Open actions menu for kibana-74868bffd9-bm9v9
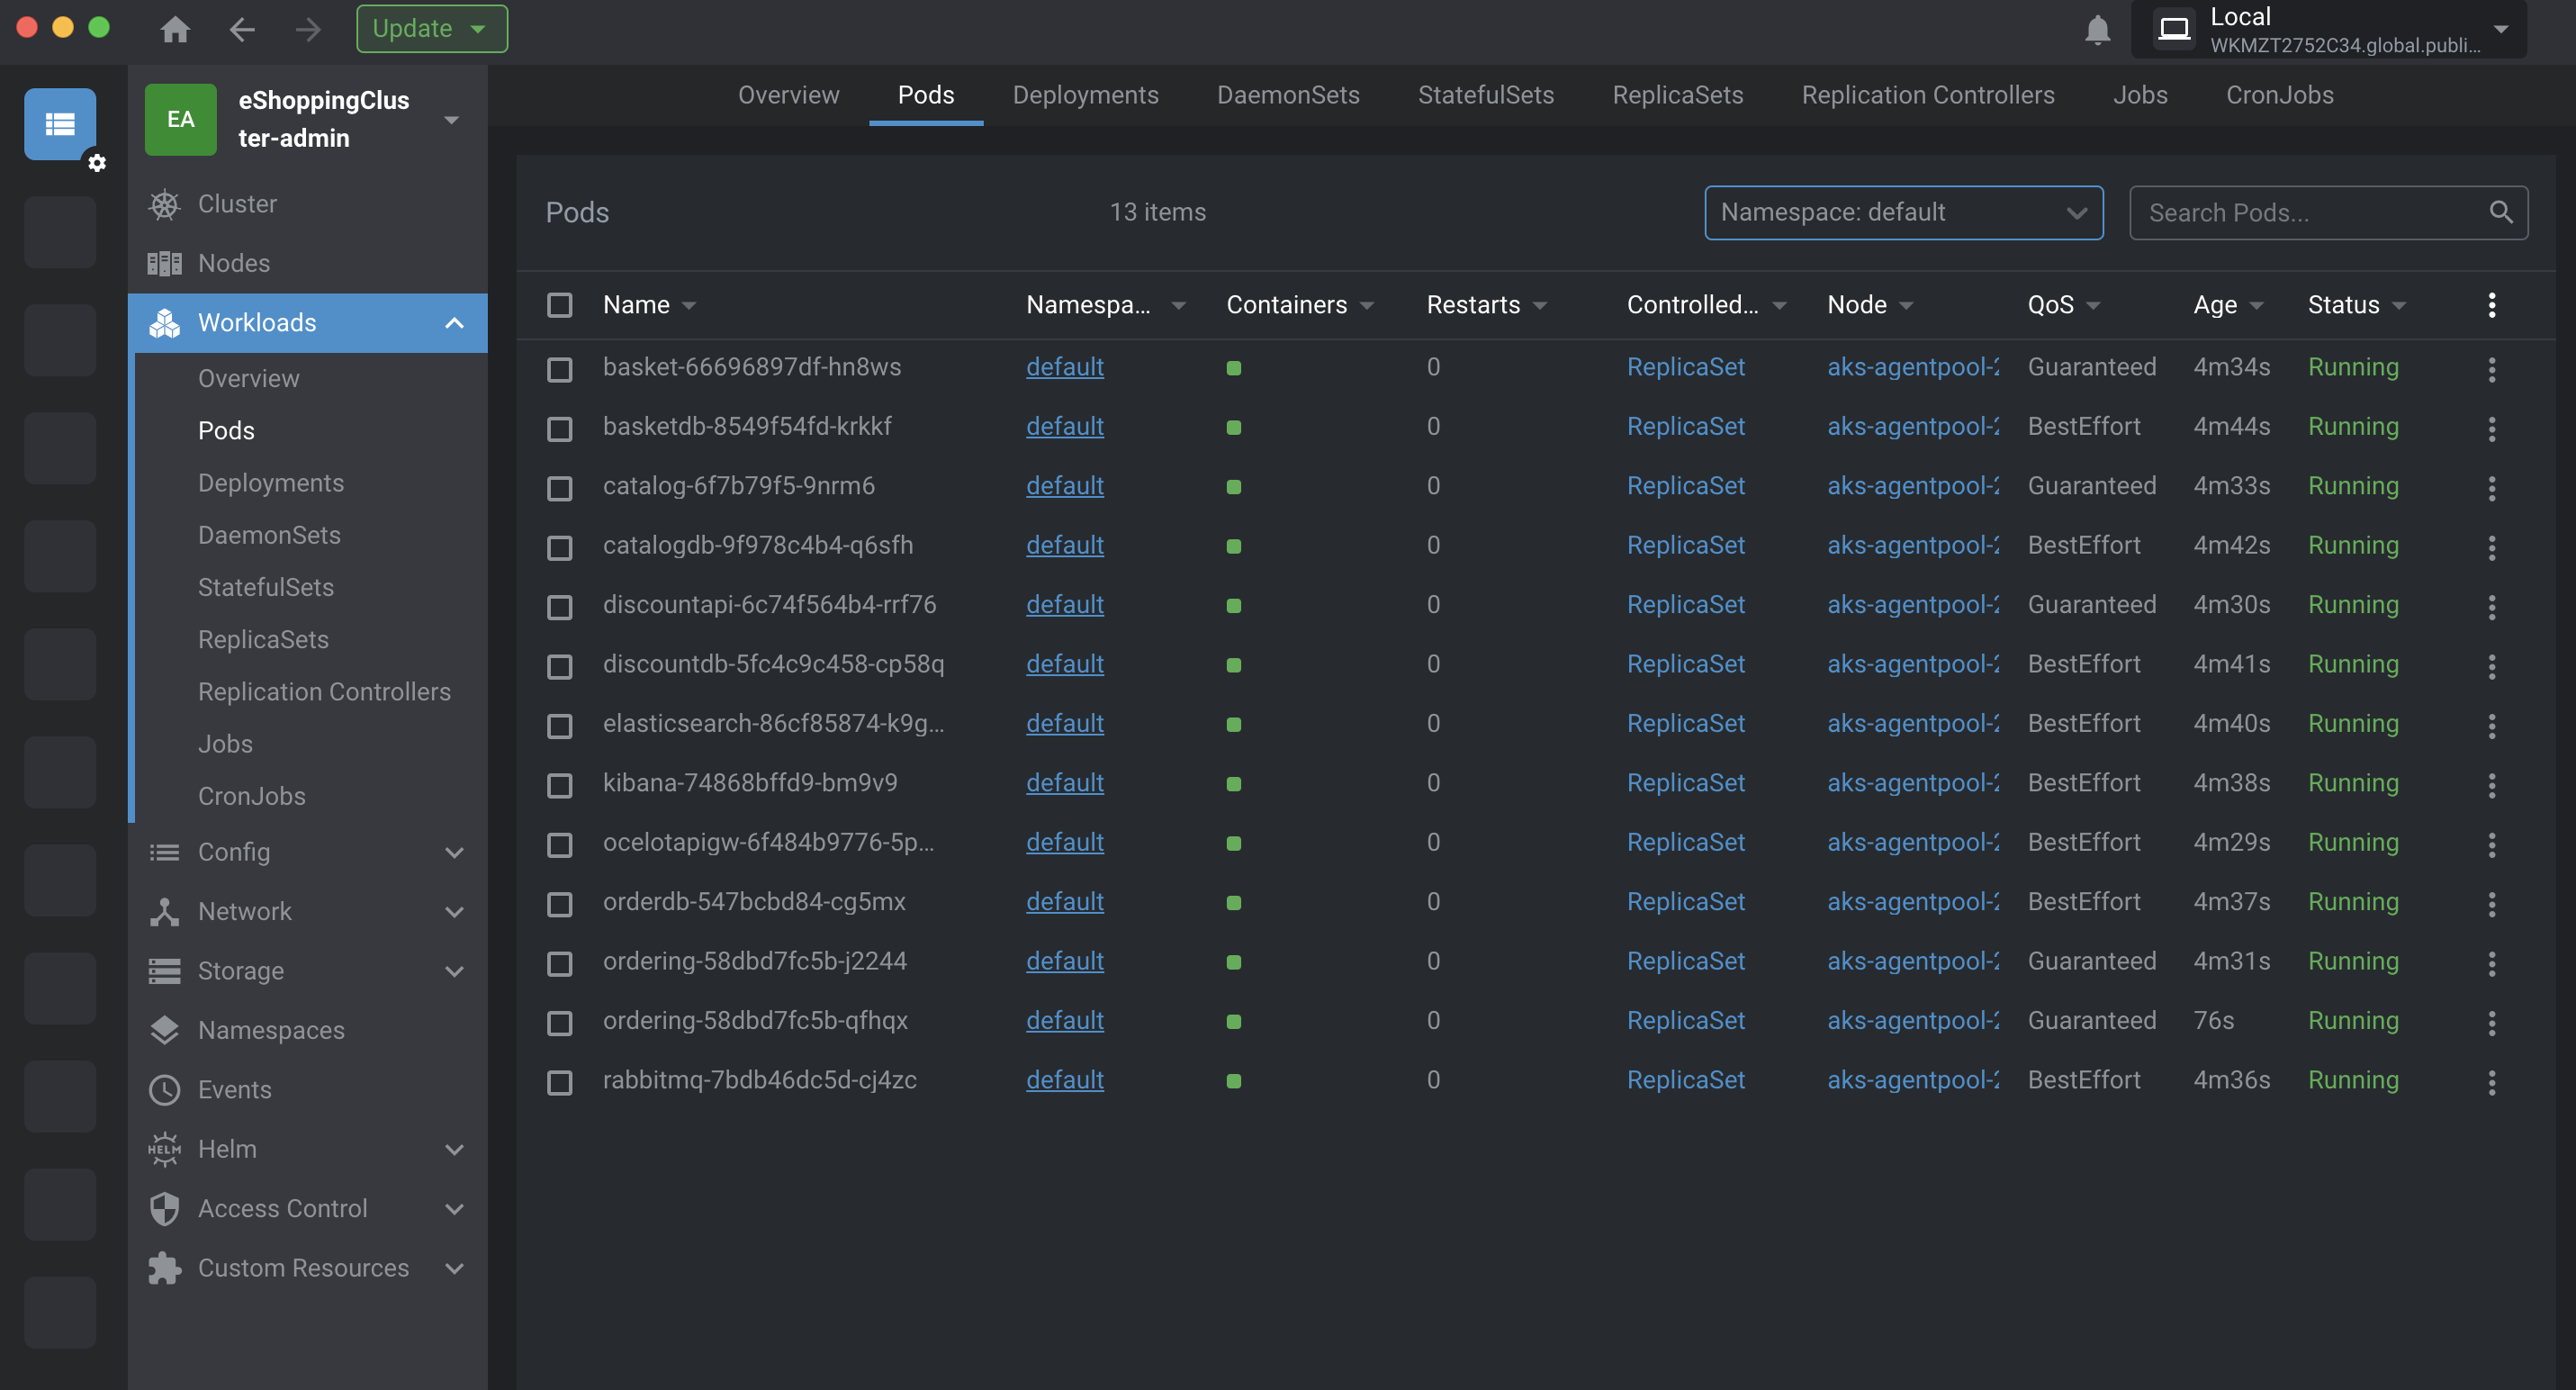Viewport: 2576px width, 1390px height. click(2491, 784)
